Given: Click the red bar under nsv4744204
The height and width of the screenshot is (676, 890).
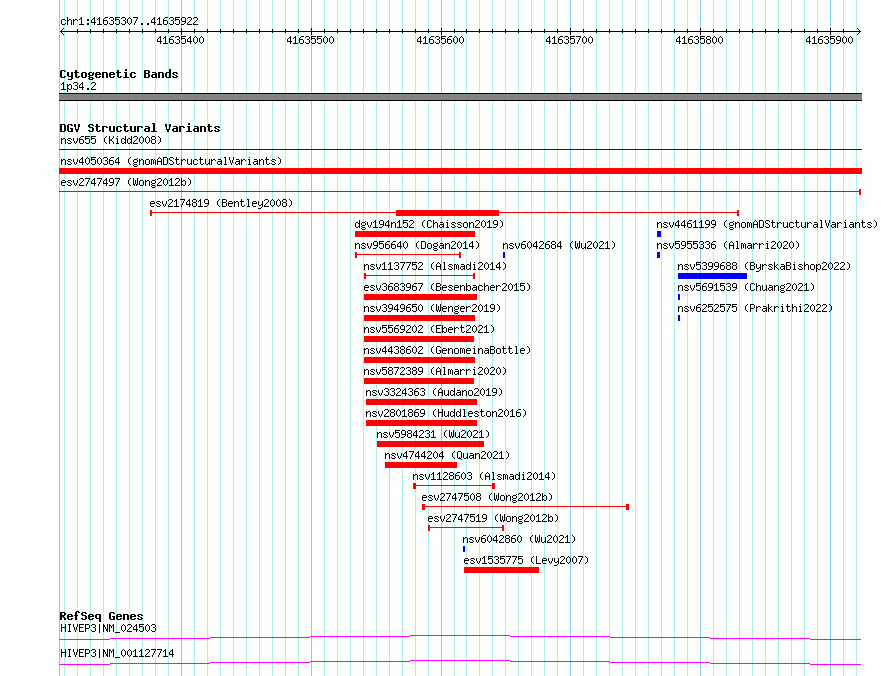Looking at the screenshot, I should pyautogui.click(x=421, y=465).
